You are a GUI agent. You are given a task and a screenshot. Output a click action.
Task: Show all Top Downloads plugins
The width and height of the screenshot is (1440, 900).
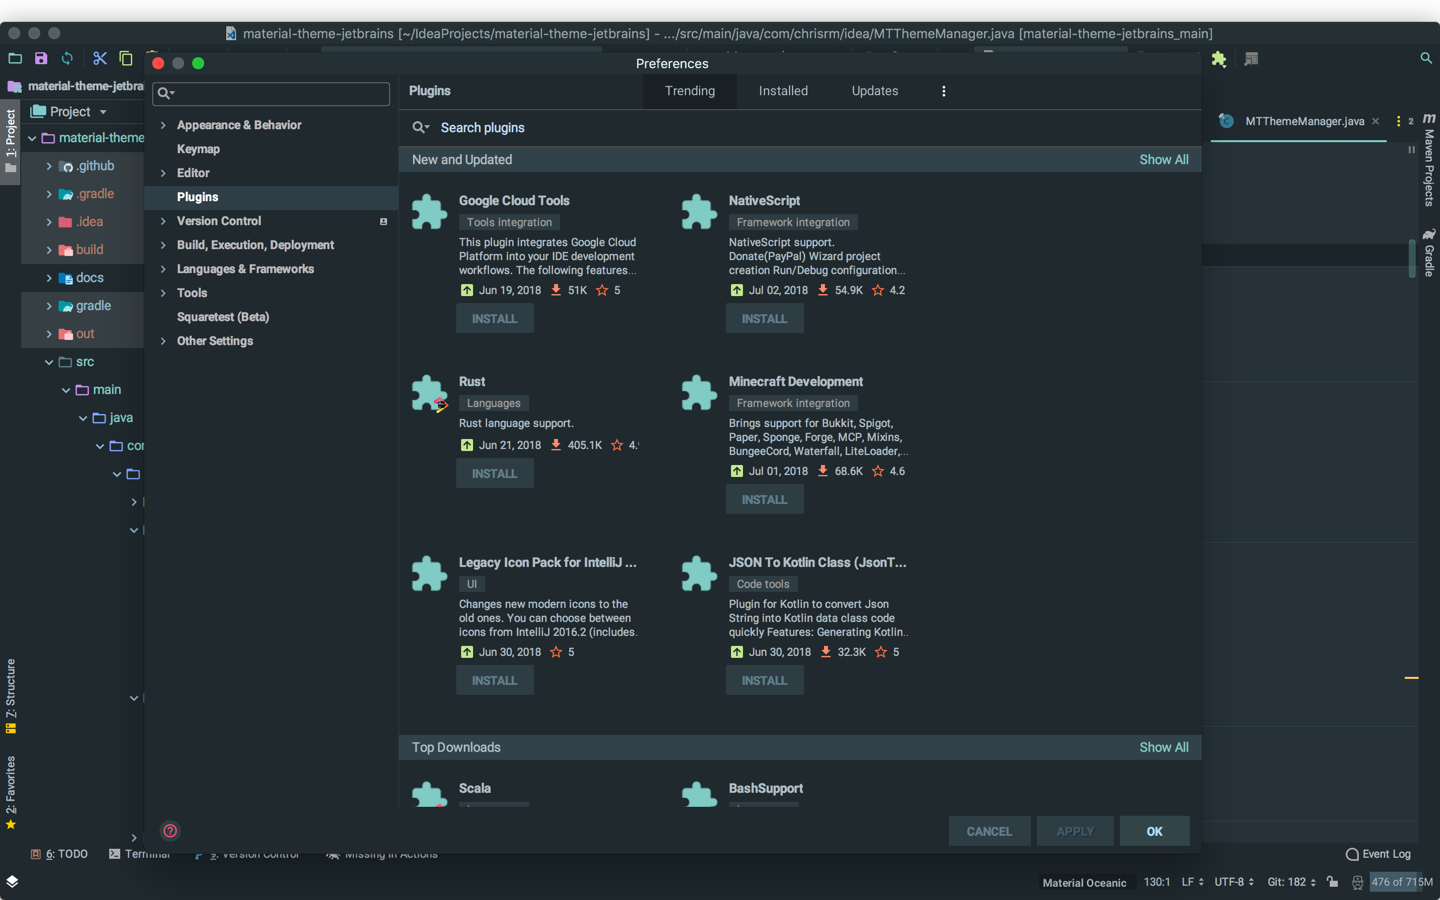(x=1164, y=748)
